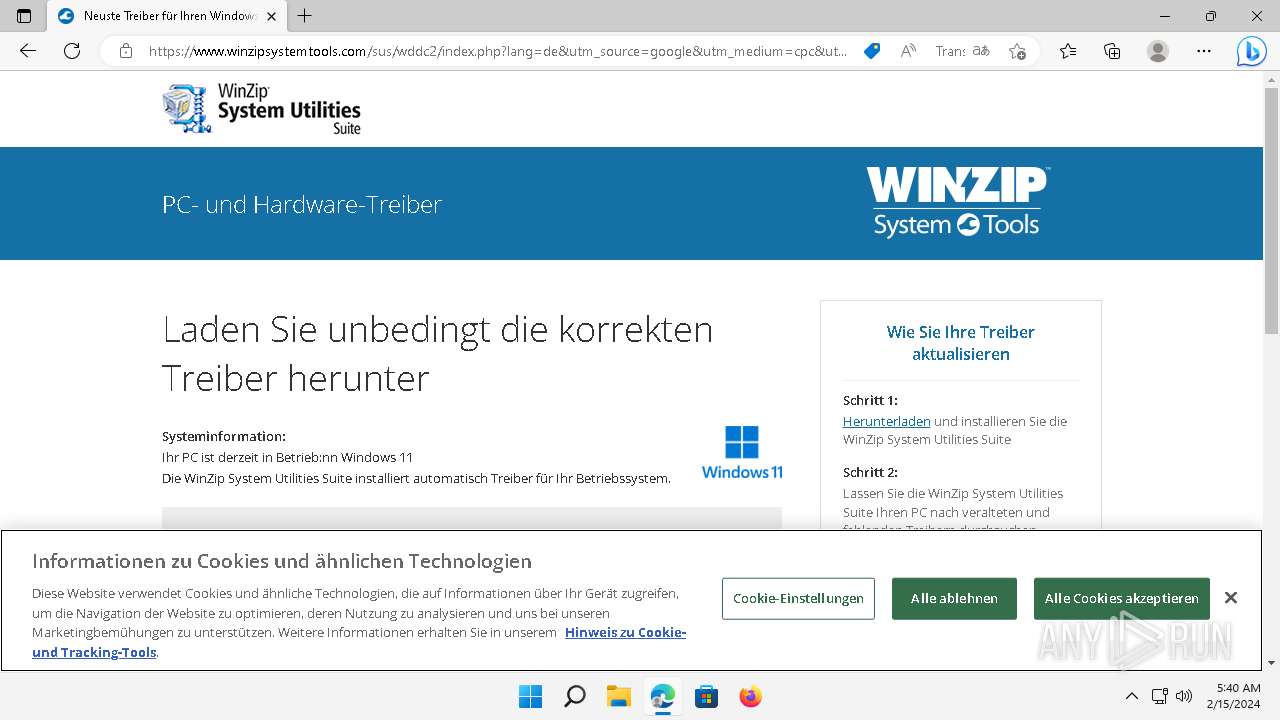The width and height of the screenshot is (1280, 720).
Task: Launch File Explorer from the taskbar
Action: (x=618, y=696)
